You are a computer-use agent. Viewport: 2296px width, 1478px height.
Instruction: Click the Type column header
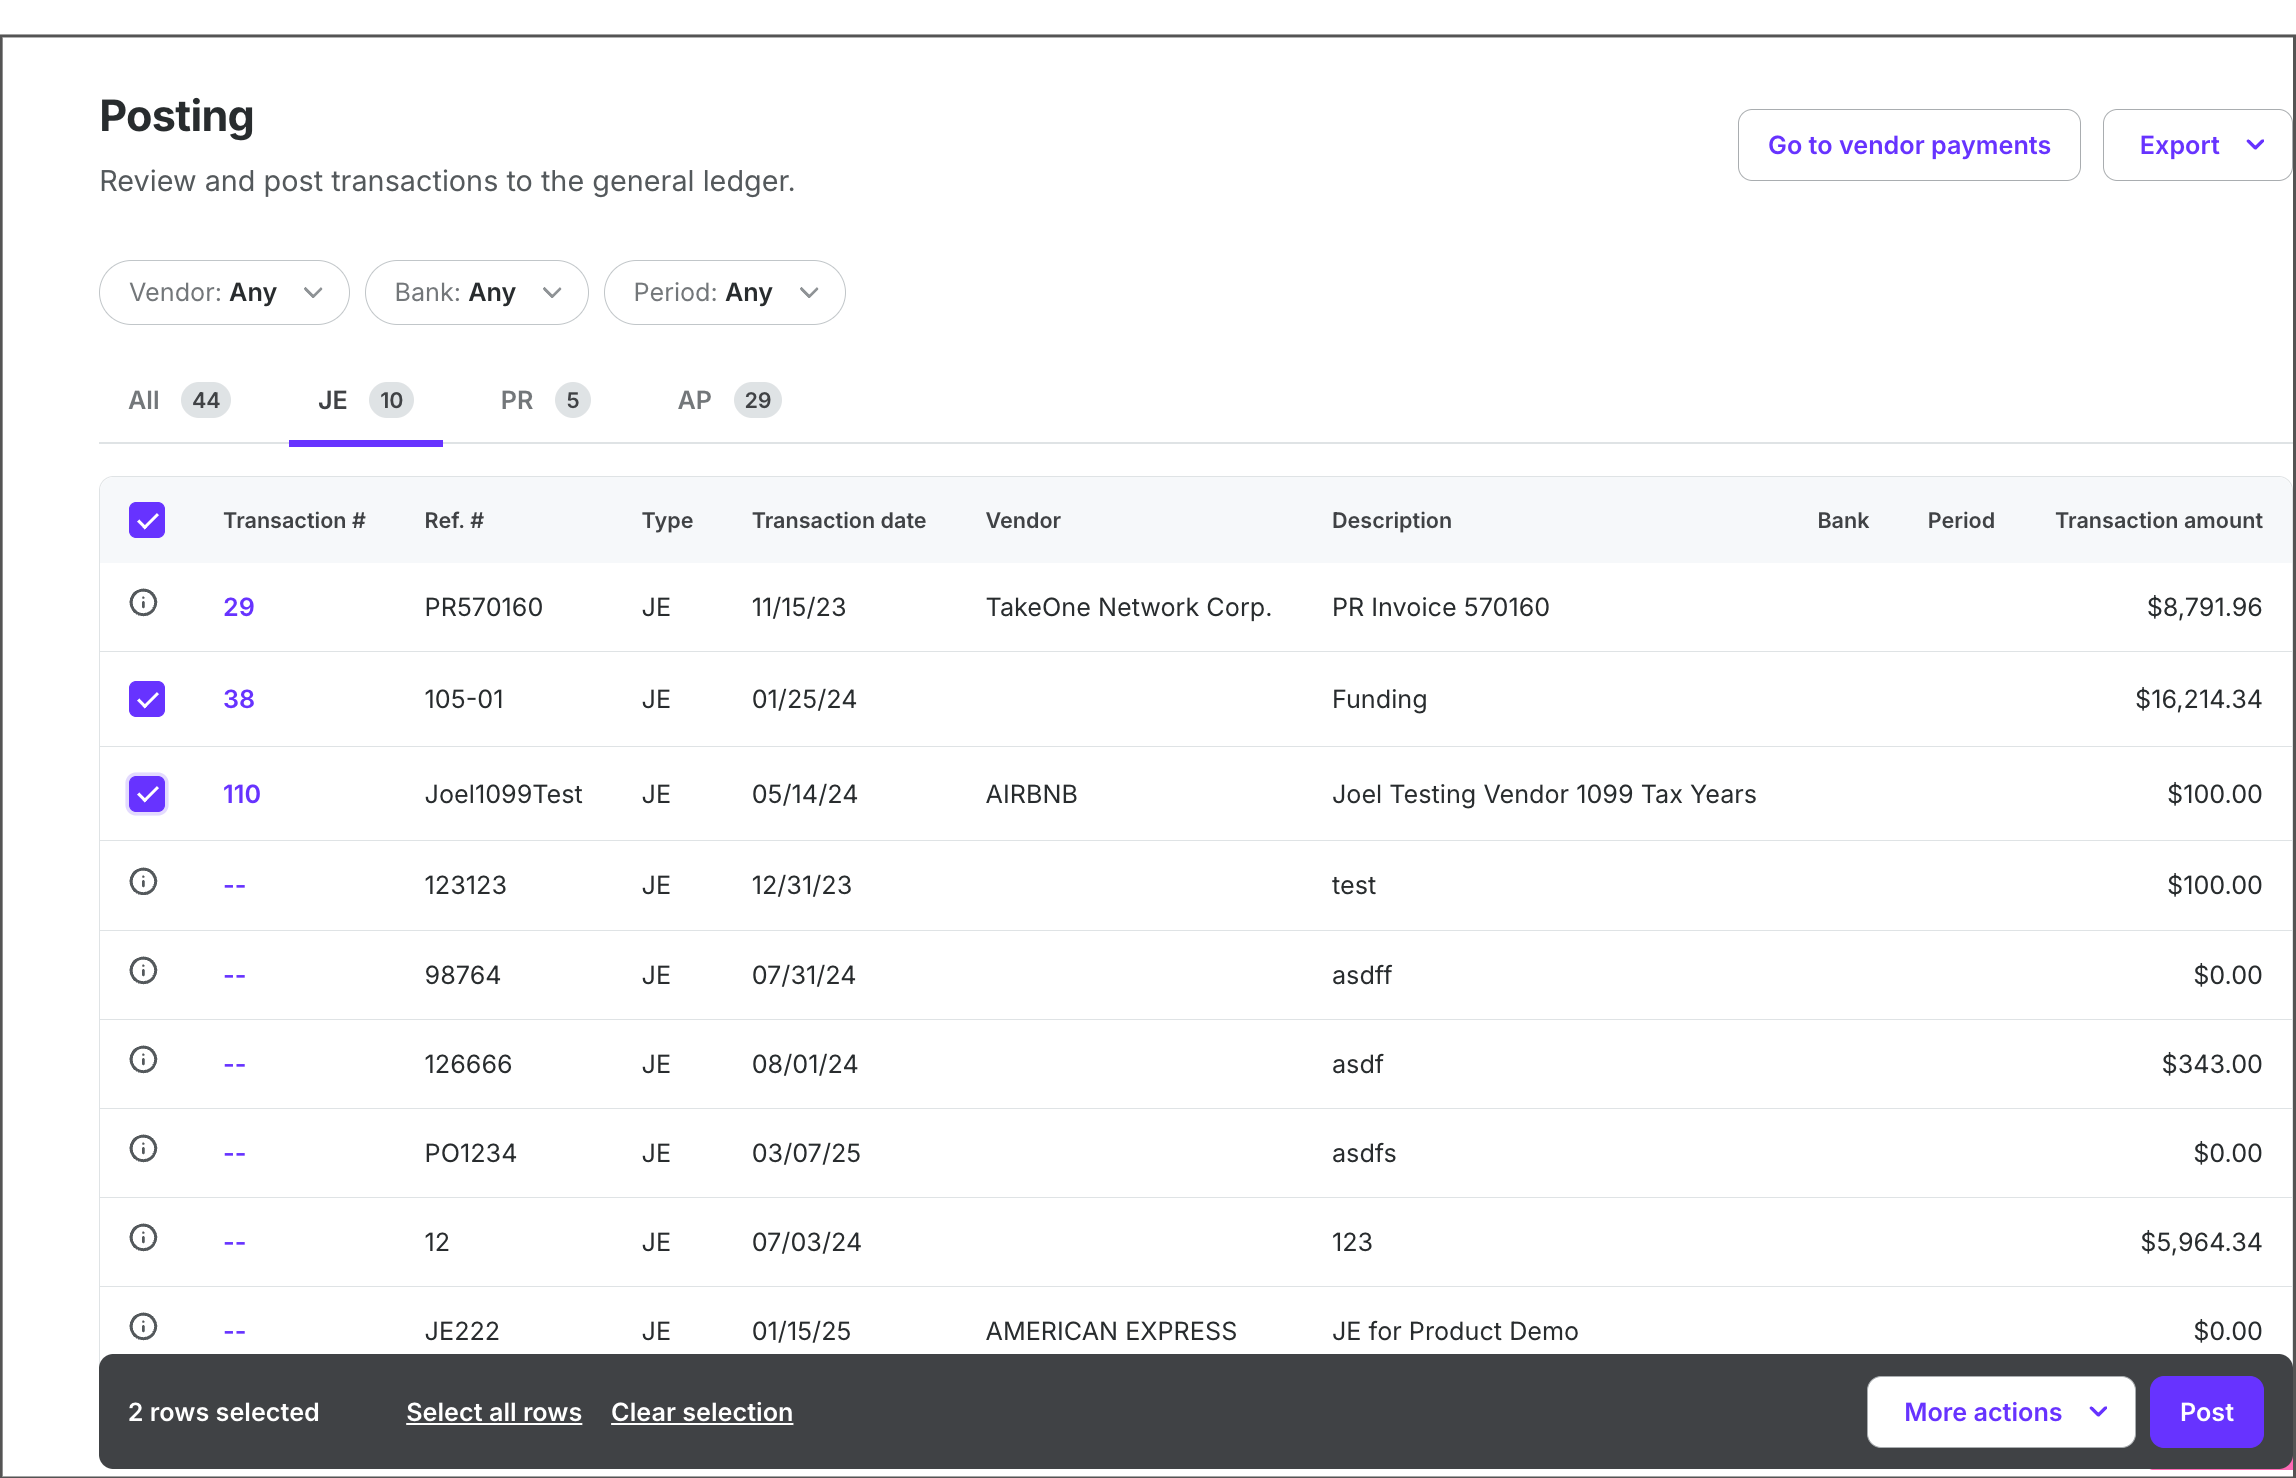[x=667, y=520]
